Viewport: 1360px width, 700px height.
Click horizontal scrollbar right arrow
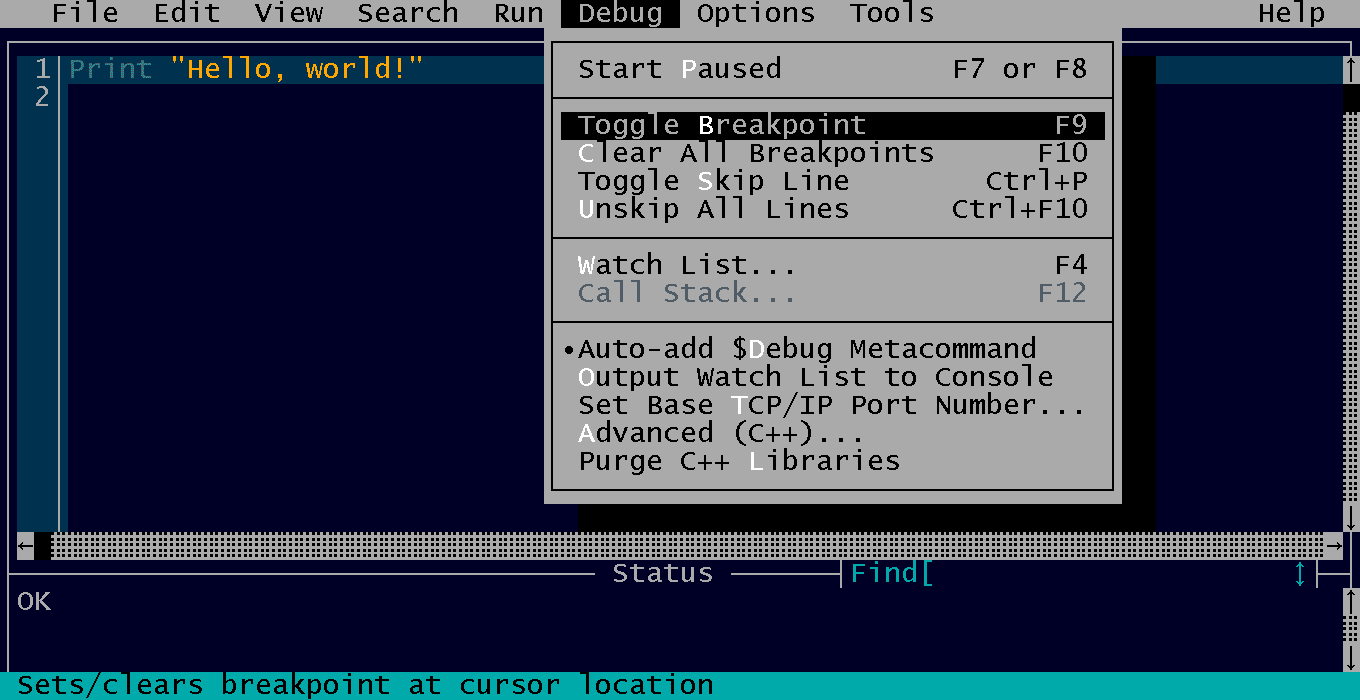pyautogui.click(x=1334, y=546)
